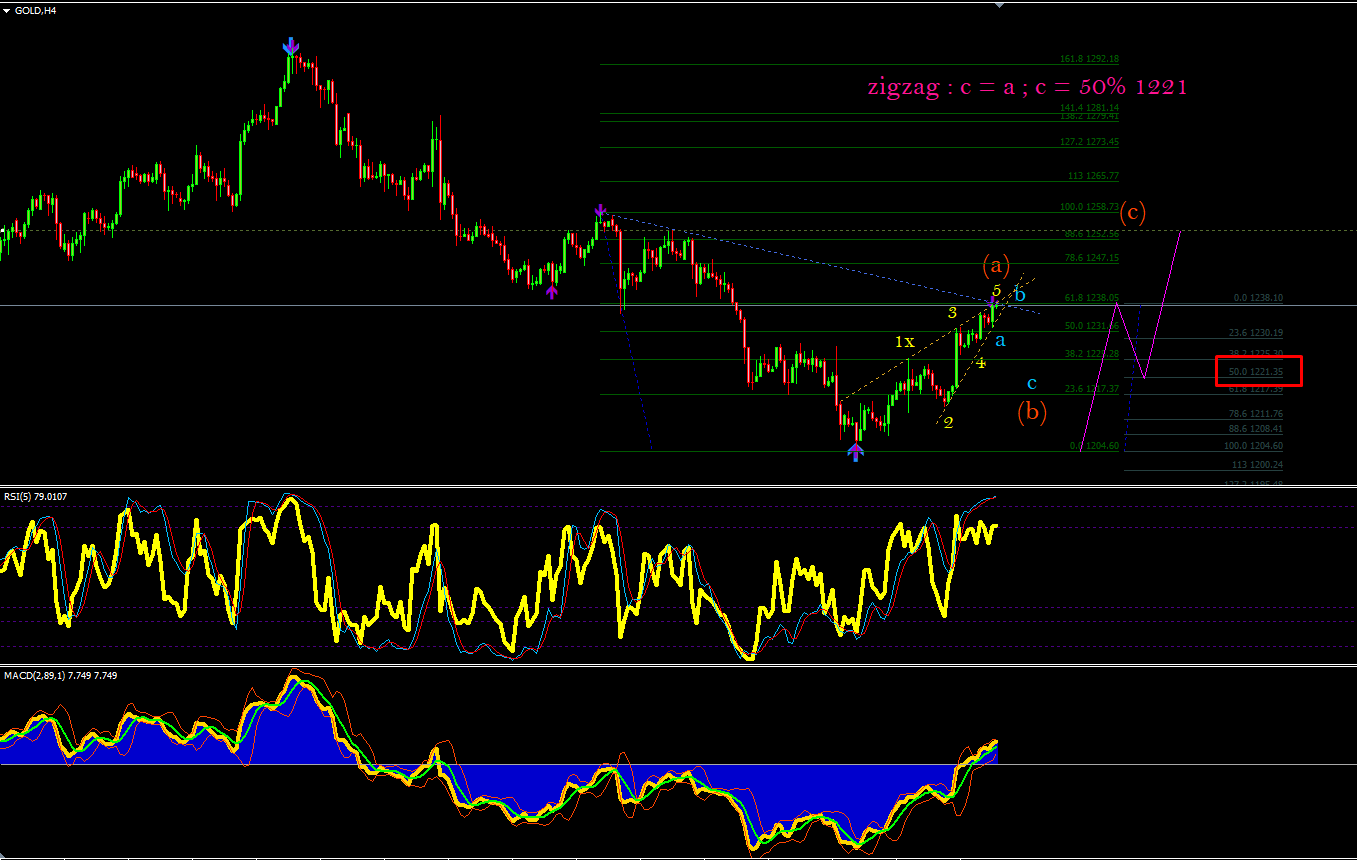Select the blue dashed descending trendline

[820, 263]
